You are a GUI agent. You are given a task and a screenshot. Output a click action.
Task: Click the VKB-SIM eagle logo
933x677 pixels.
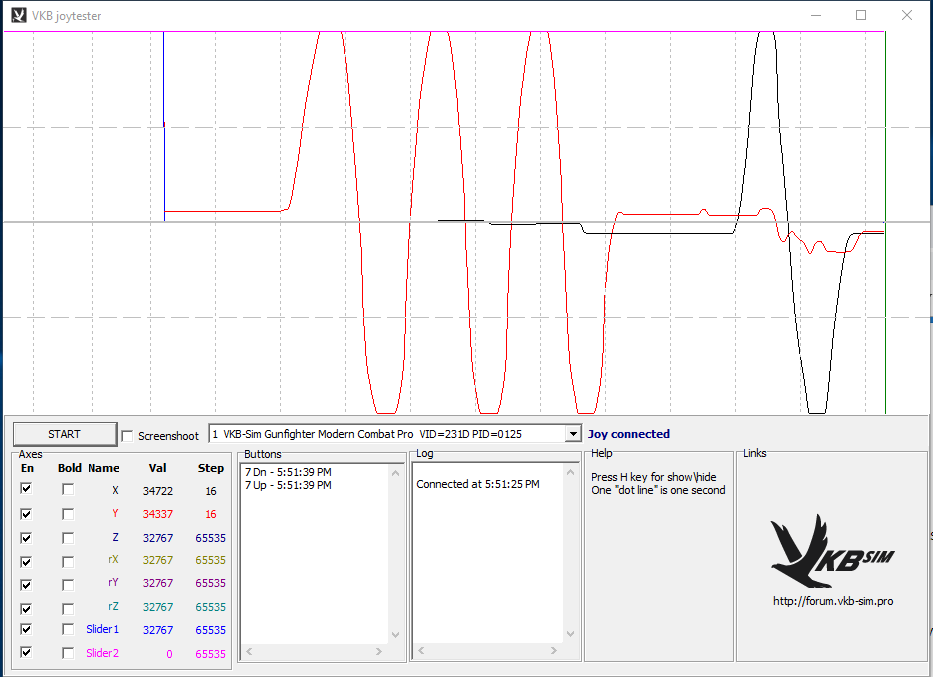pos(832,551)
